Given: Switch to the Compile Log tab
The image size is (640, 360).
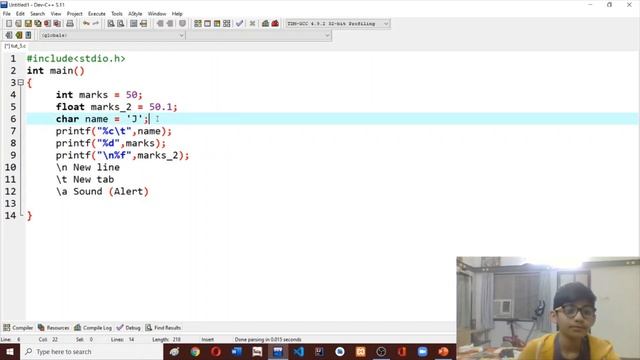Looking at the screenshot, I should click(93, 327).
